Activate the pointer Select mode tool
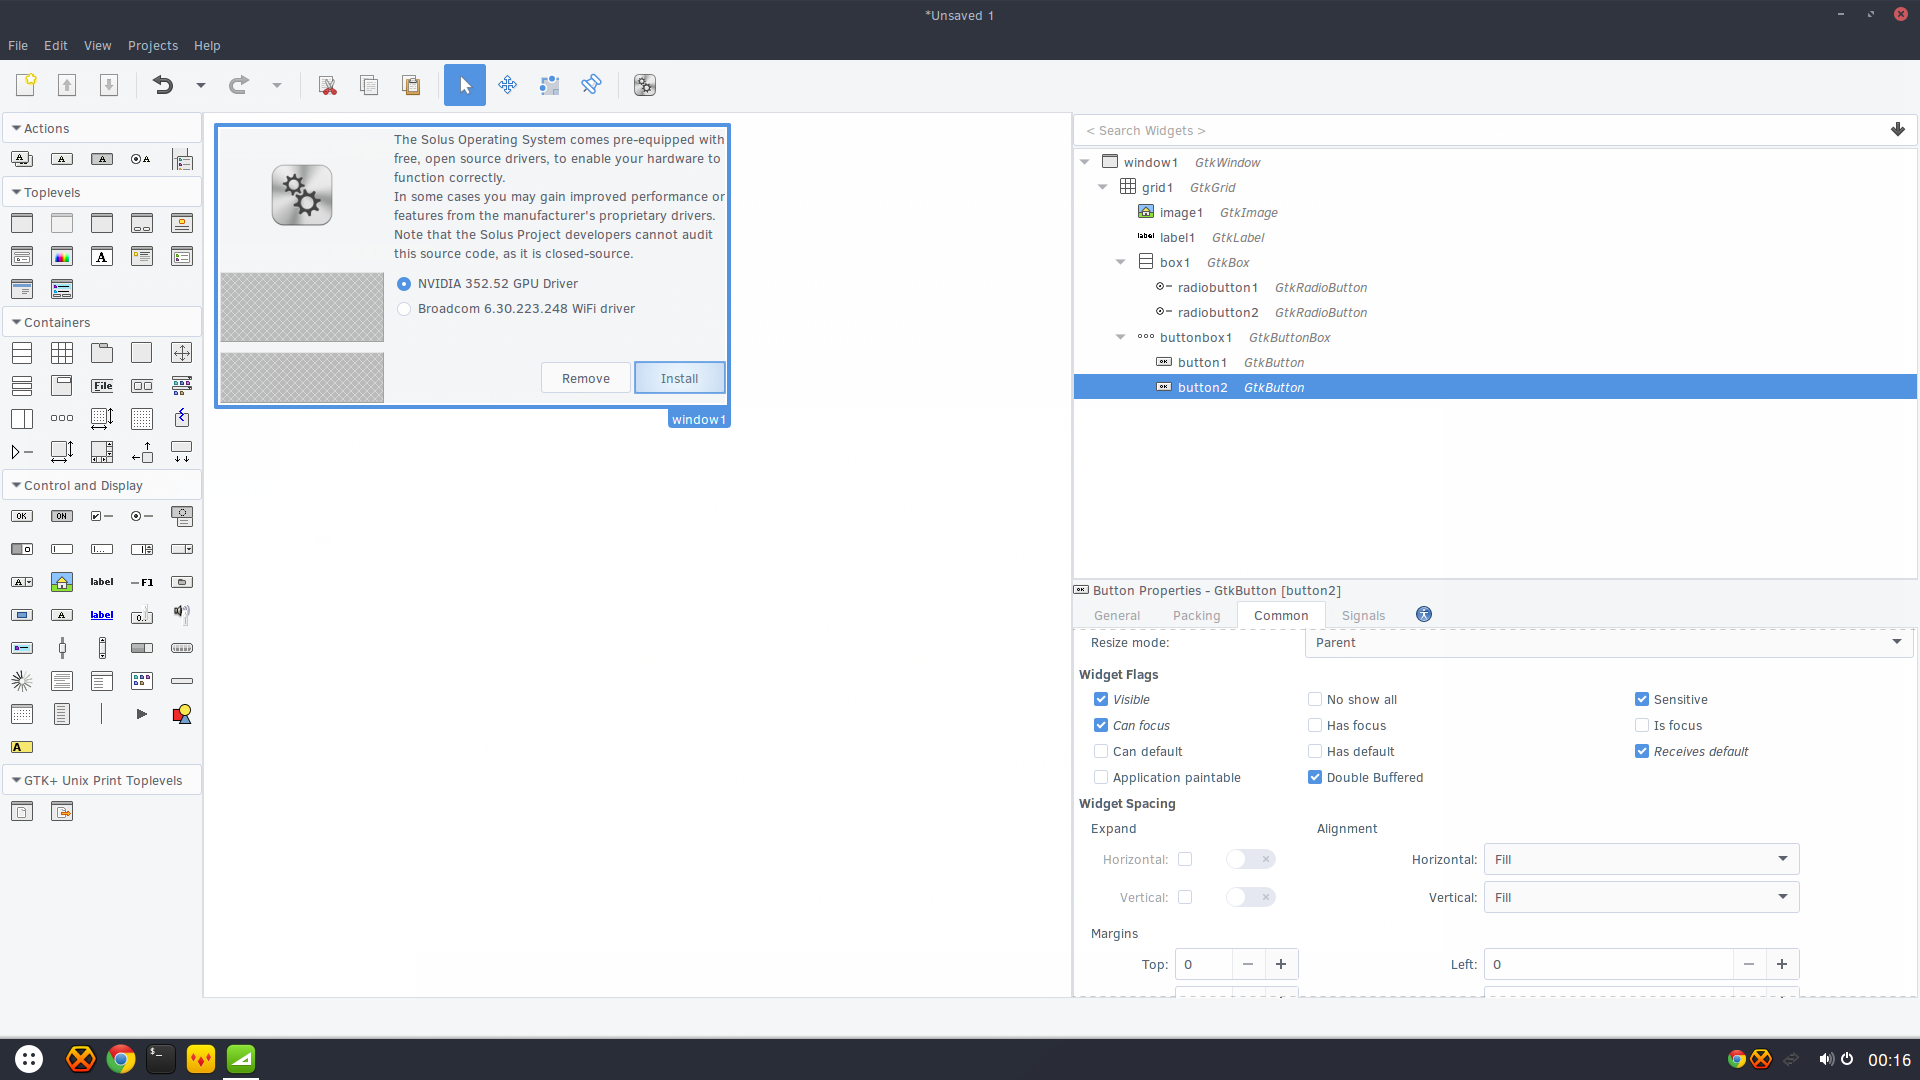This screenshot has width=1920, height=1080. coord(465,85)
